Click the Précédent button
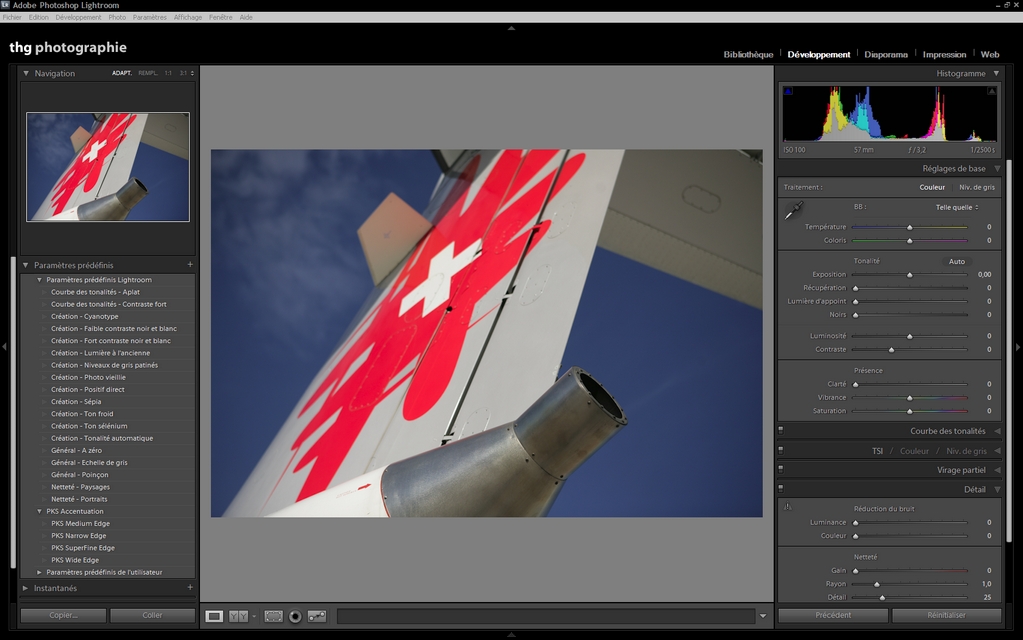This screenshot has width=1023, height=640. click(833, 615)
